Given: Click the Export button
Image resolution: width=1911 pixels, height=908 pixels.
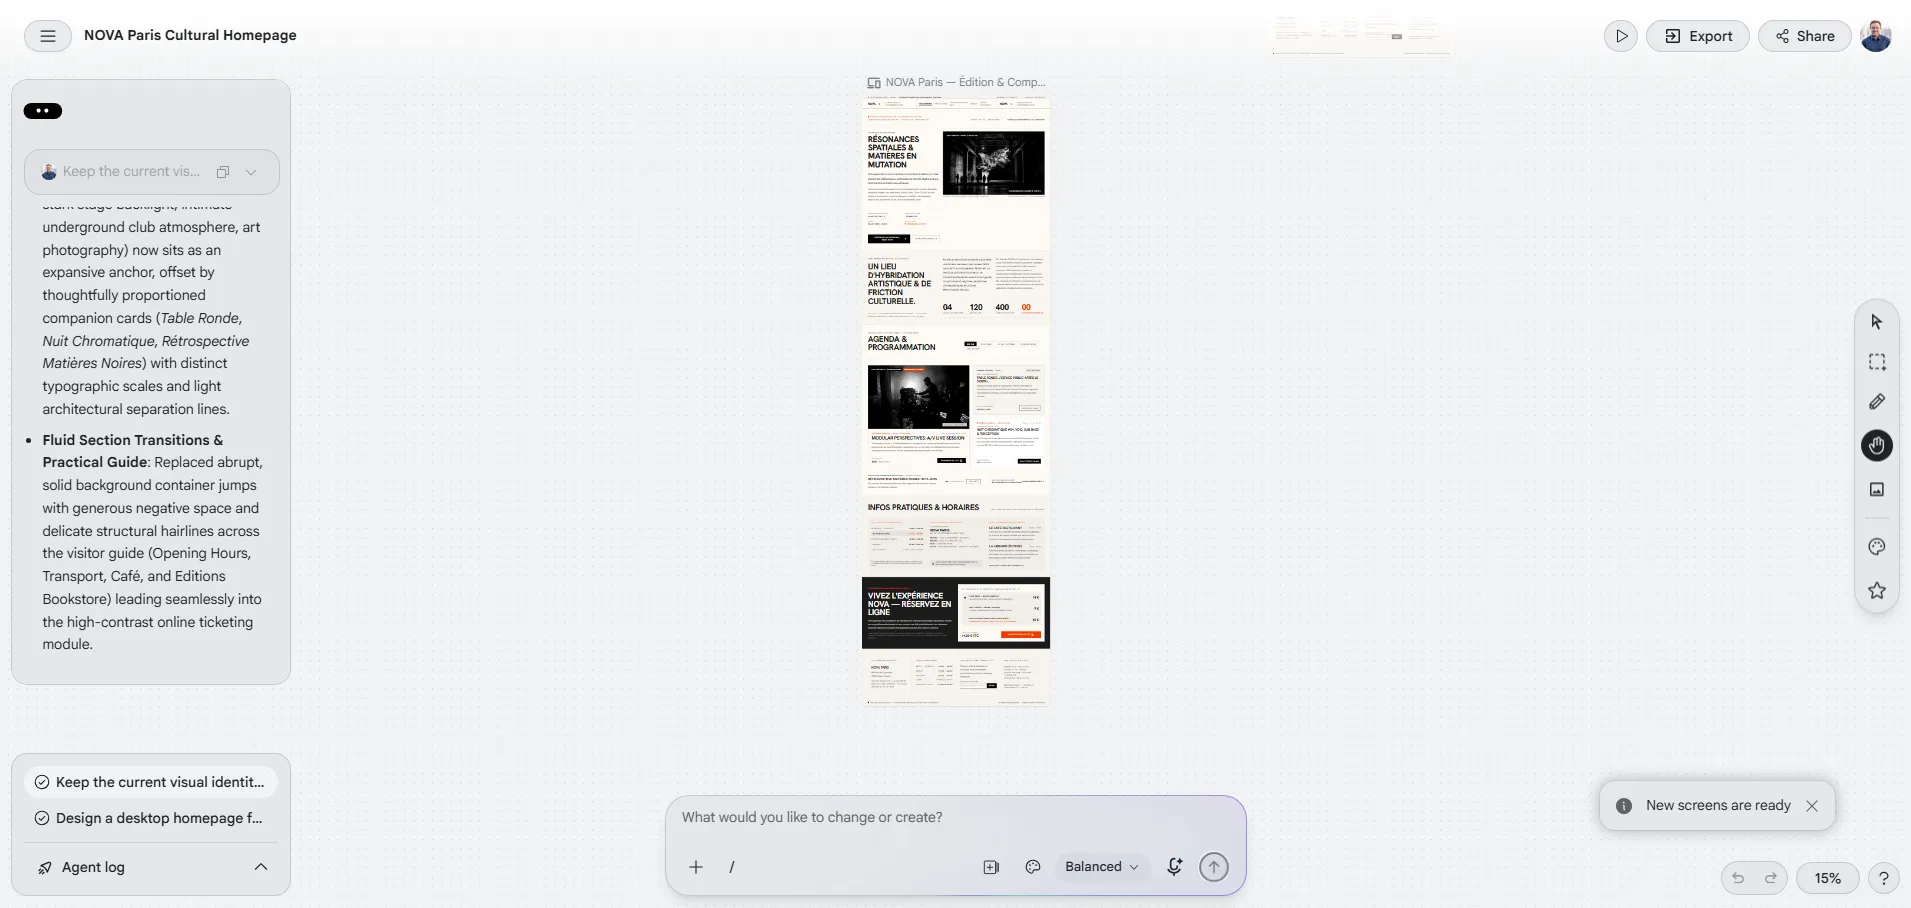Looking at the screenshot, I should click(1698, 36).
